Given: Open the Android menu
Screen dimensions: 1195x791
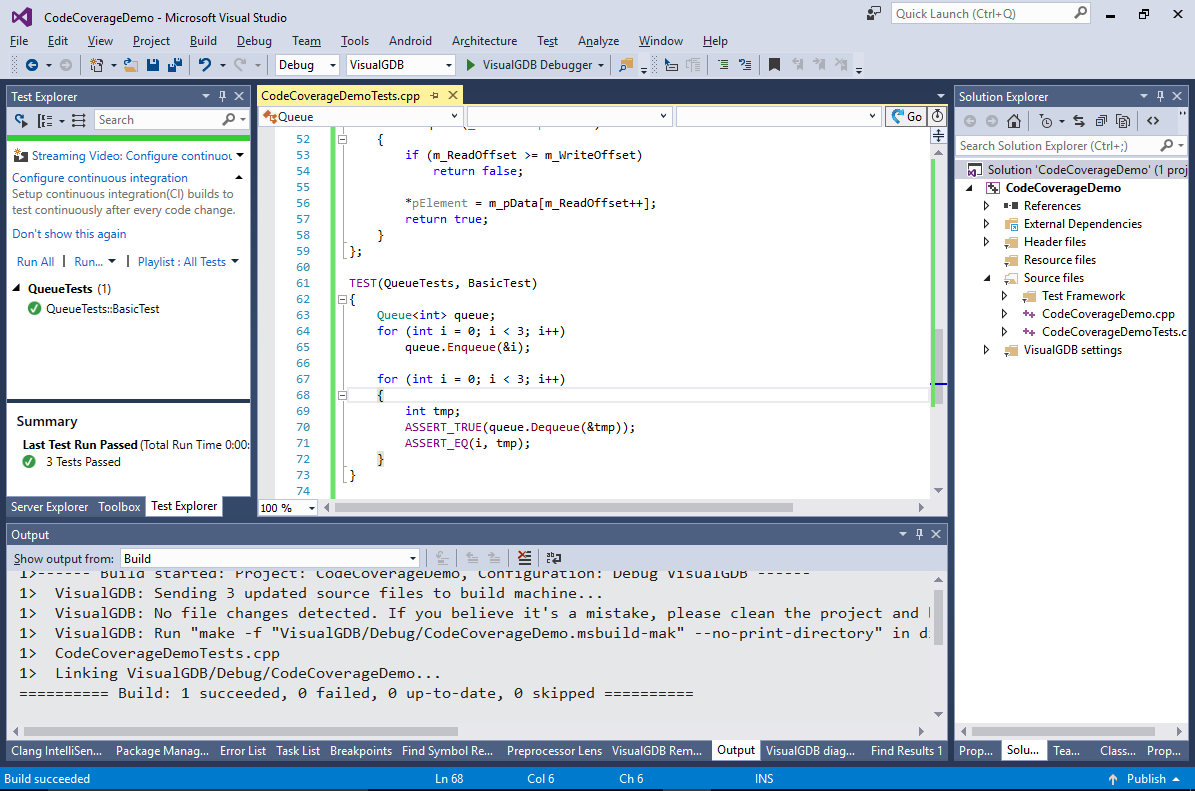Looking at the screenshot, I should click(410, 40).
